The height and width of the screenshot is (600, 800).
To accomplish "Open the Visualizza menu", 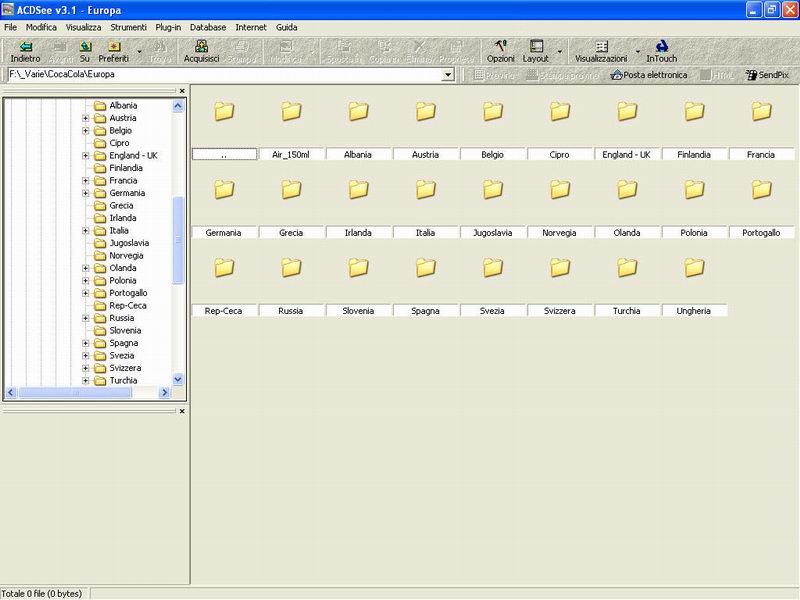I will click(x=83, y=28).
